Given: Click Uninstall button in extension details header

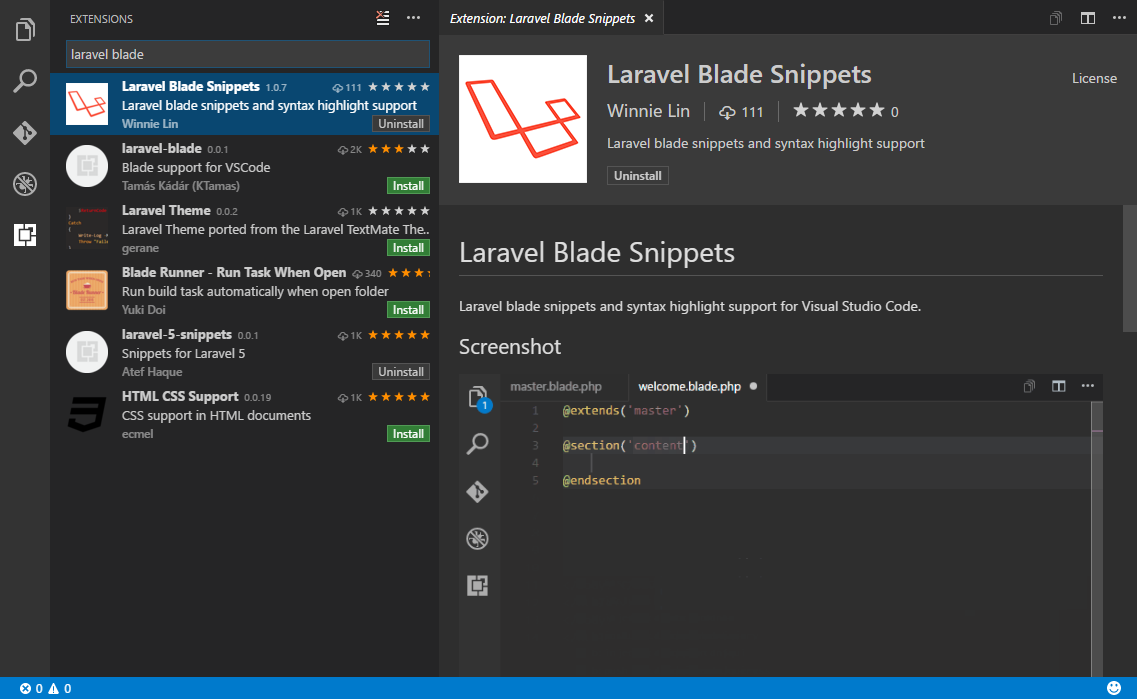Looking at the screenshot, I should click(637, 175).
